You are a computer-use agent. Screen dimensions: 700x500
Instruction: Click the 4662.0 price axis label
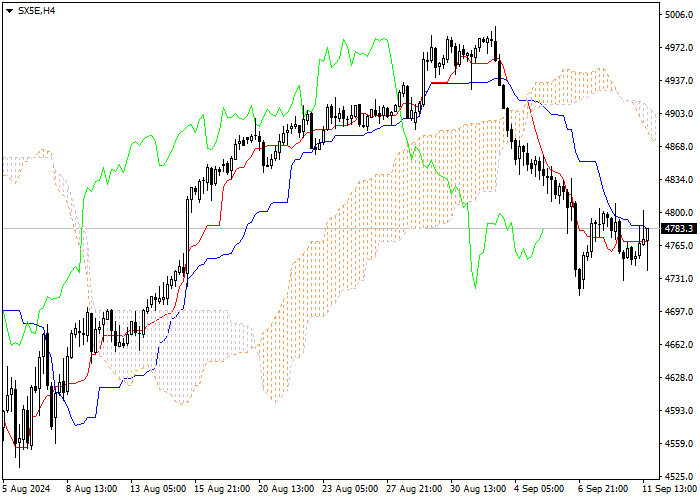679,345
